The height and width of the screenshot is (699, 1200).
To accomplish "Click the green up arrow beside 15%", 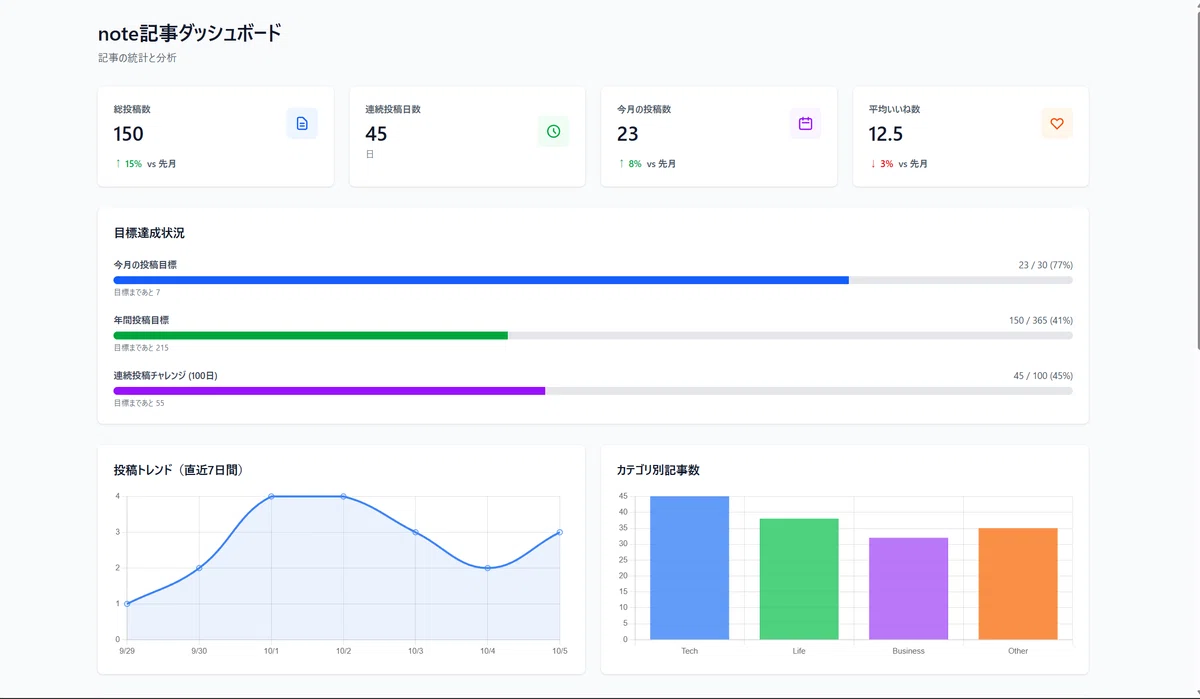I will (x=118, y=163).
